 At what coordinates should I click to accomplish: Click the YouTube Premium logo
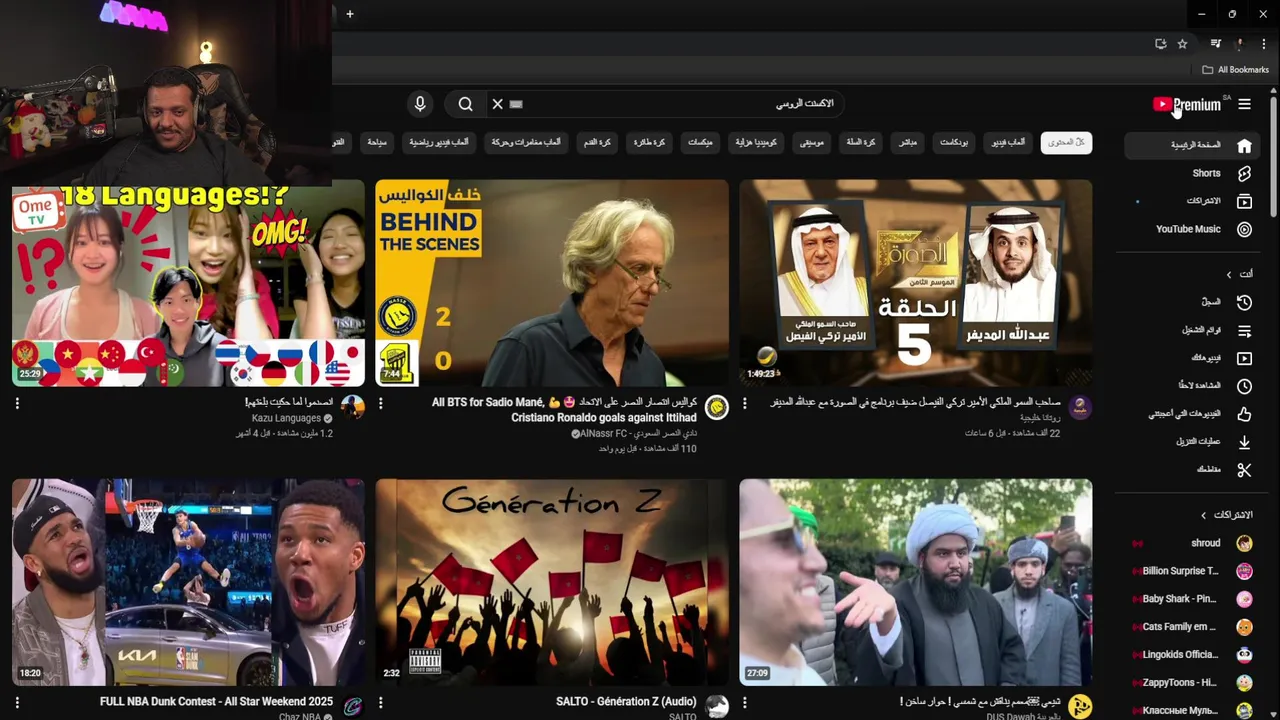click(1187, 104)
